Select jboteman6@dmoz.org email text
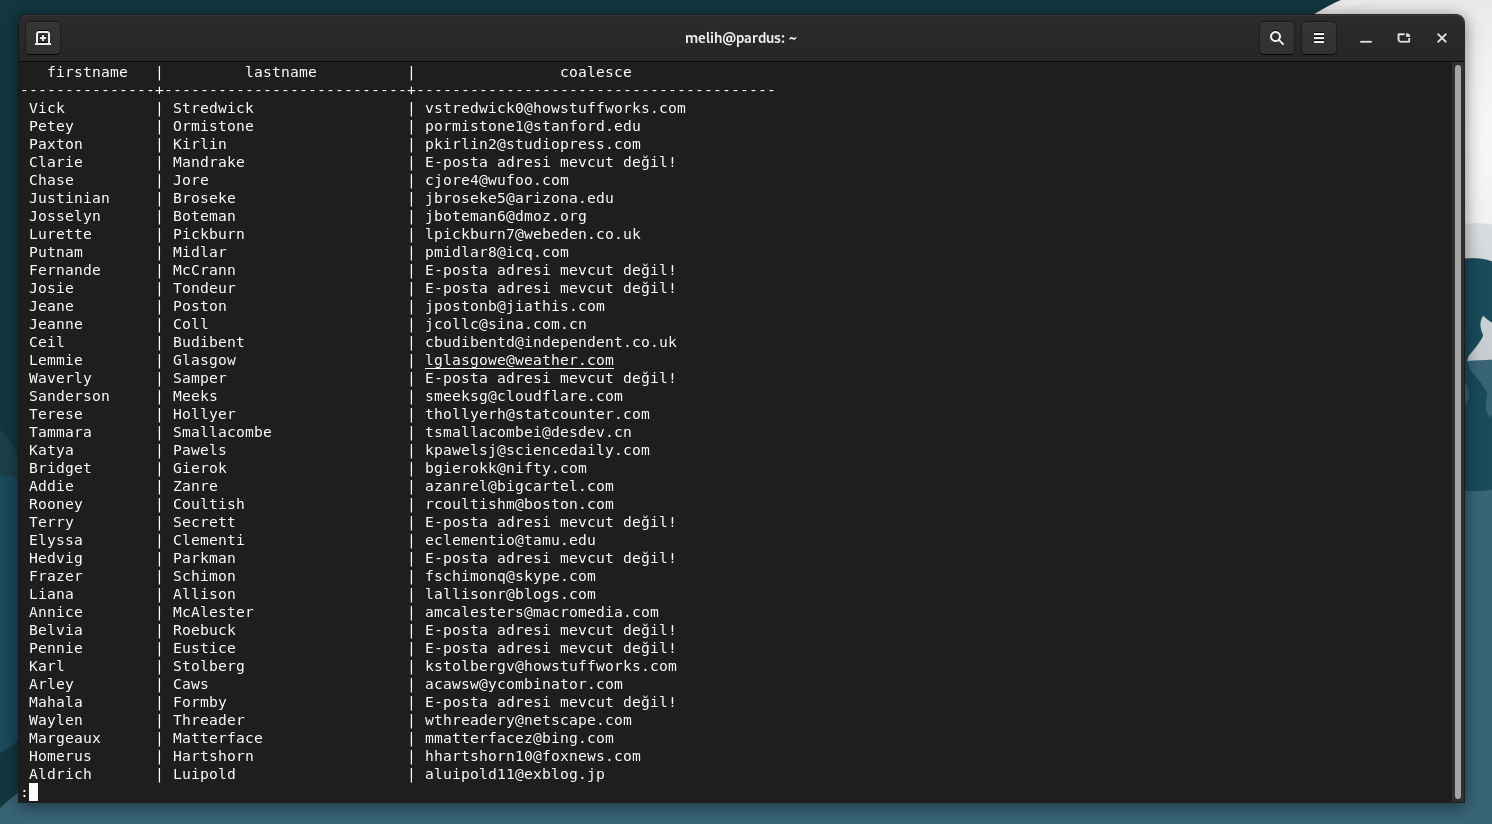 point(506,216)
